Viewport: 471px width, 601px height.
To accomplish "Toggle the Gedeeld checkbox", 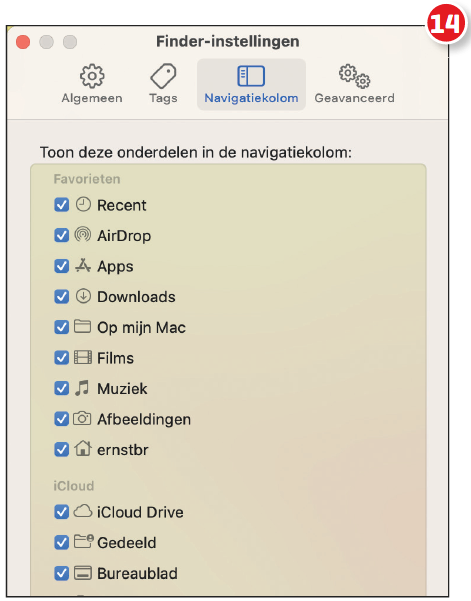I will coord(62,543).
